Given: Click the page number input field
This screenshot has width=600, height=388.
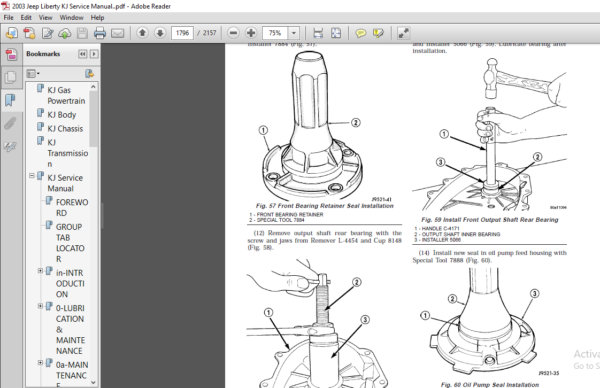Looking at the screenshot, I should [182, 33].
